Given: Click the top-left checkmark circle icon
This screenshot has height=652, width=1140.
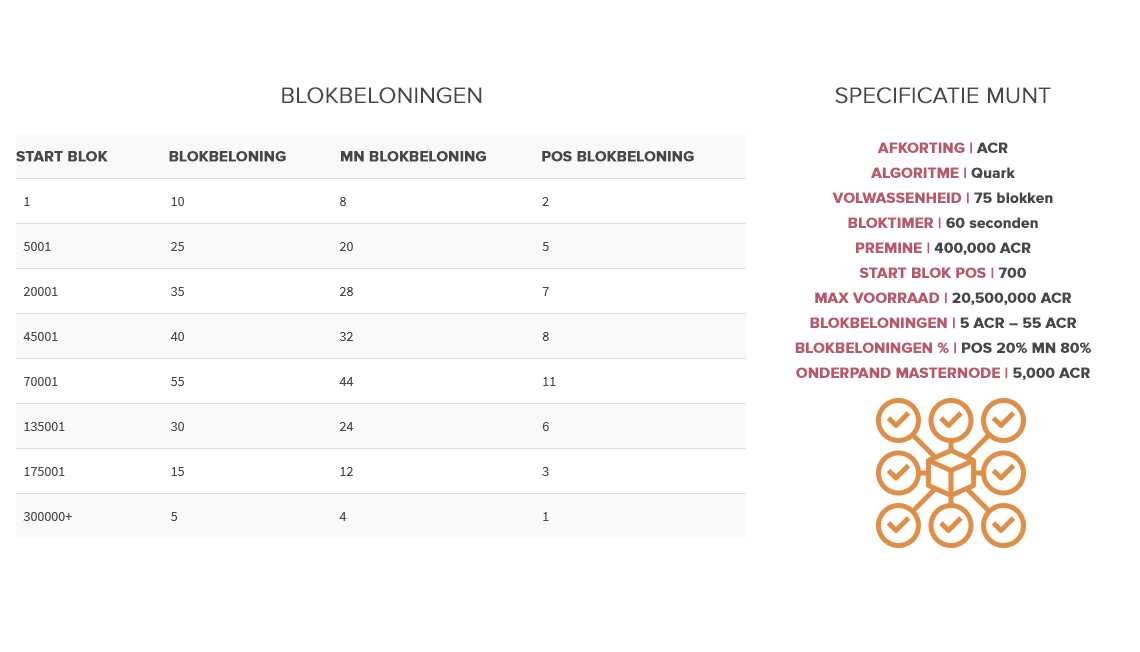Looking at the screenshot, I should pyautogui.click(x=899, y=420).
